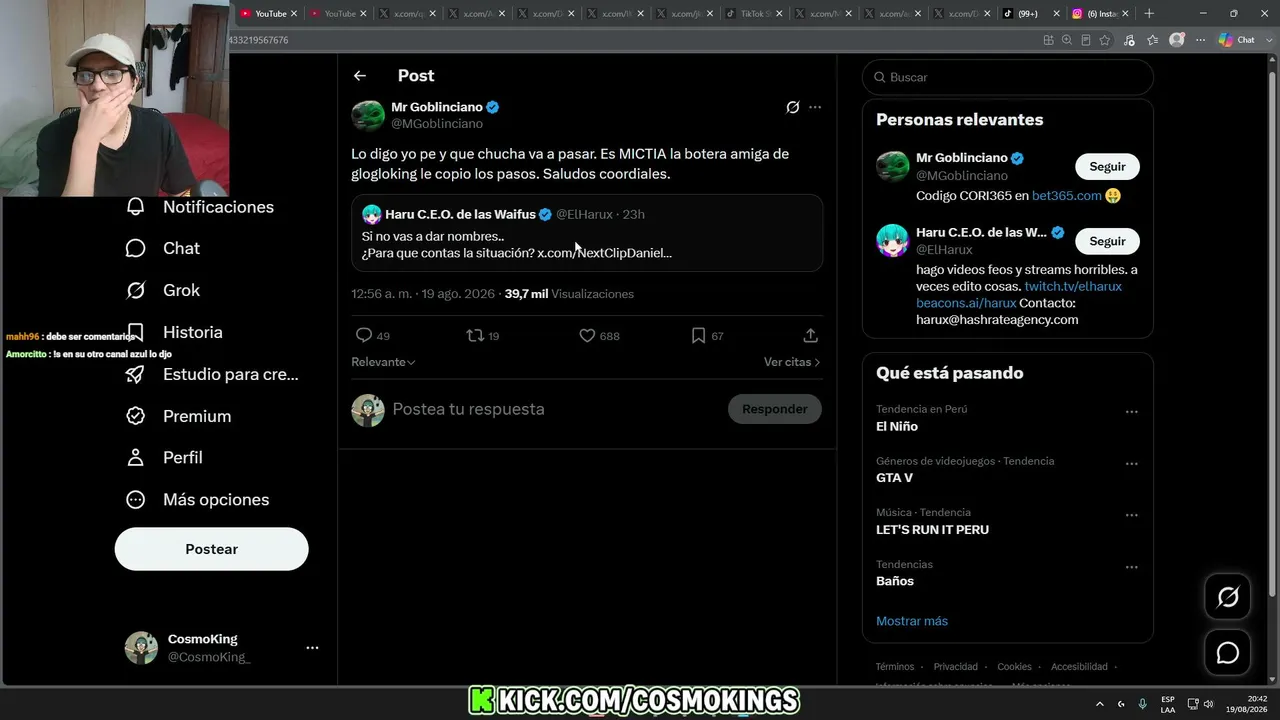Click the search magnifier icon
Viewport: 1280px width, 720px height.
[880, 77]
